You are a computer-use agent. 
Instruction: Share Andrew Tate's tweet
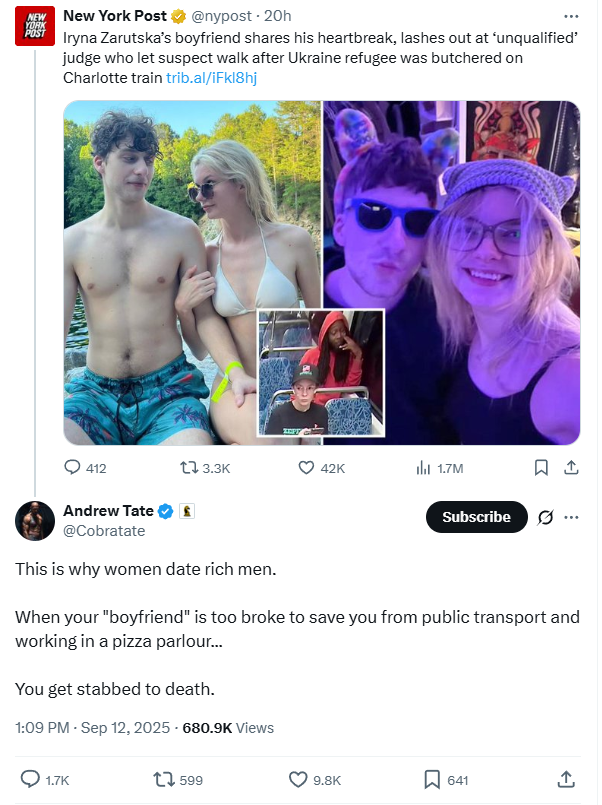pos(566,779)
